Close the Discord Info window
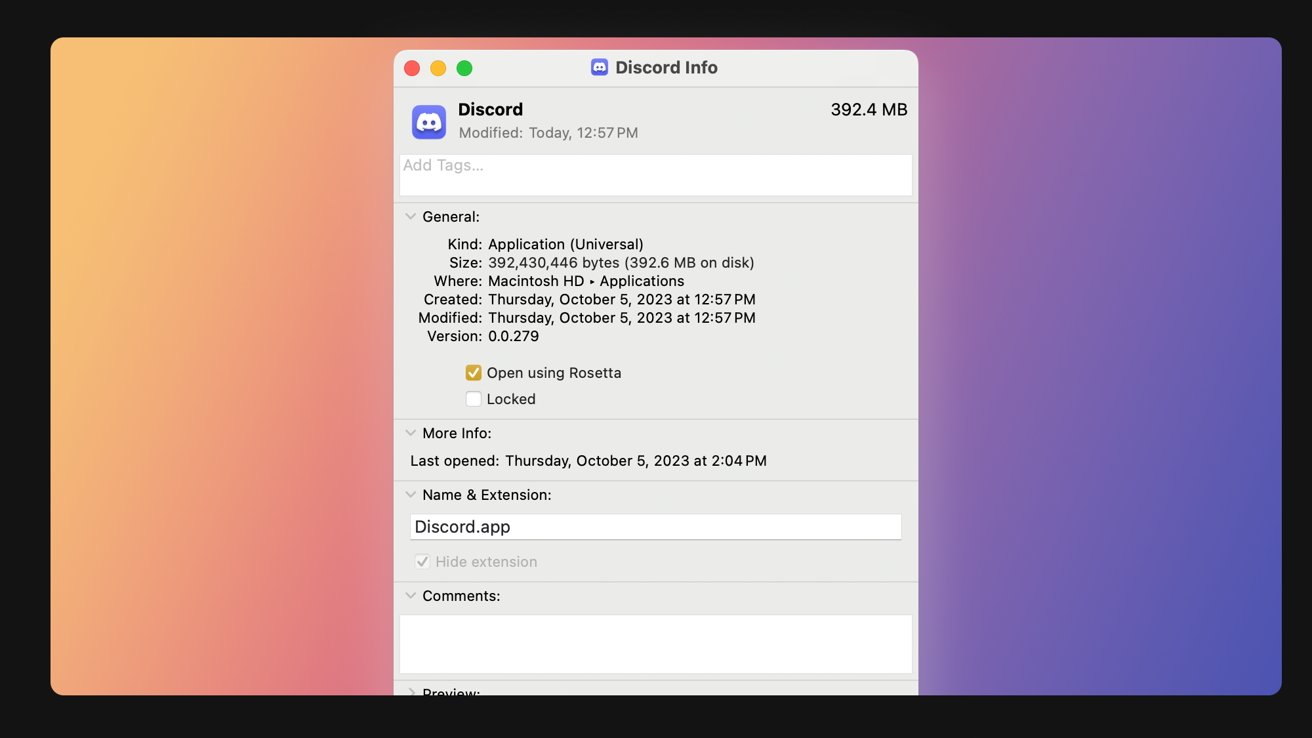 (412, 68)
